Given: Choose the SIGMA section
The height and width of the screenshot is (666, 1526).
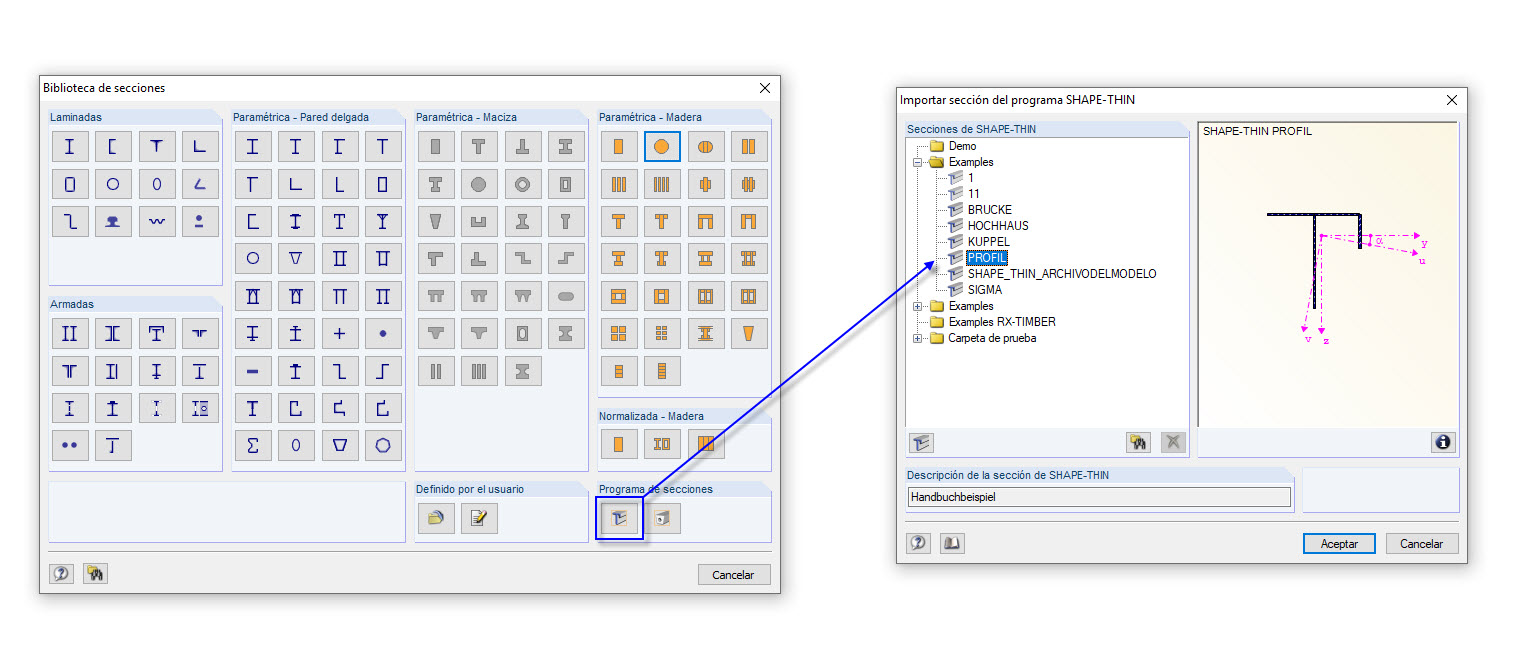Looking at the screenshot, I should coord(984,290).
